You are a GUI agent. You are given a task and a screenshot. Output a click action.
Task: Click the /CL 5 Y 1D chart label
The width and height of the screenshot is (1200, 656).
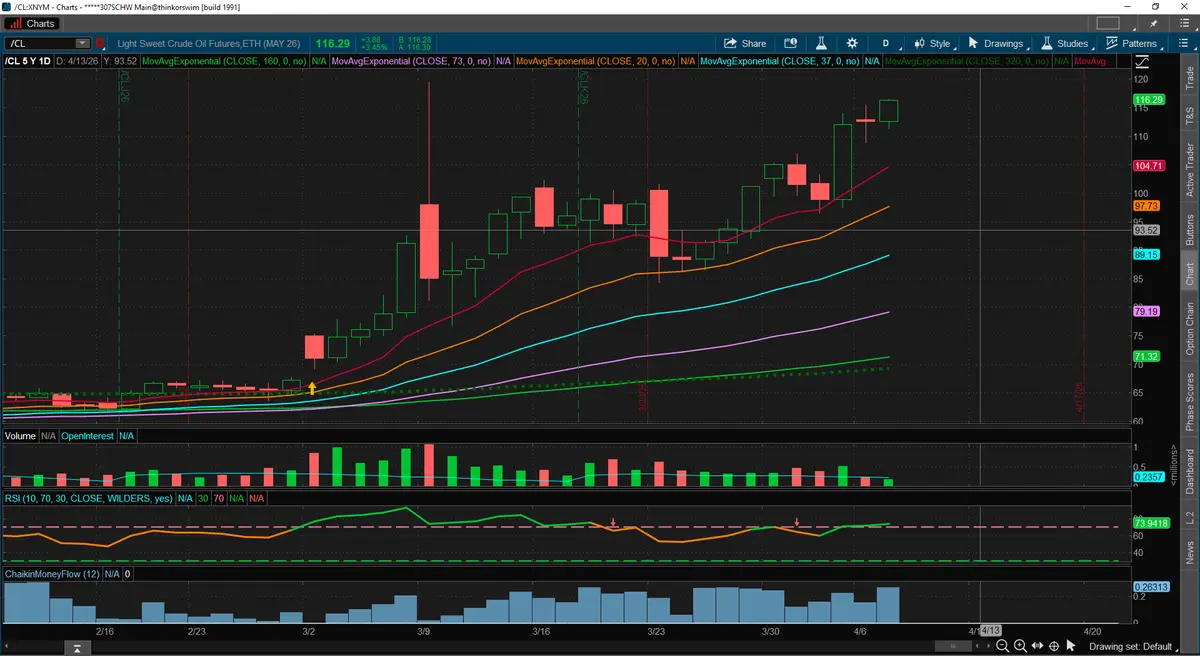28,62
